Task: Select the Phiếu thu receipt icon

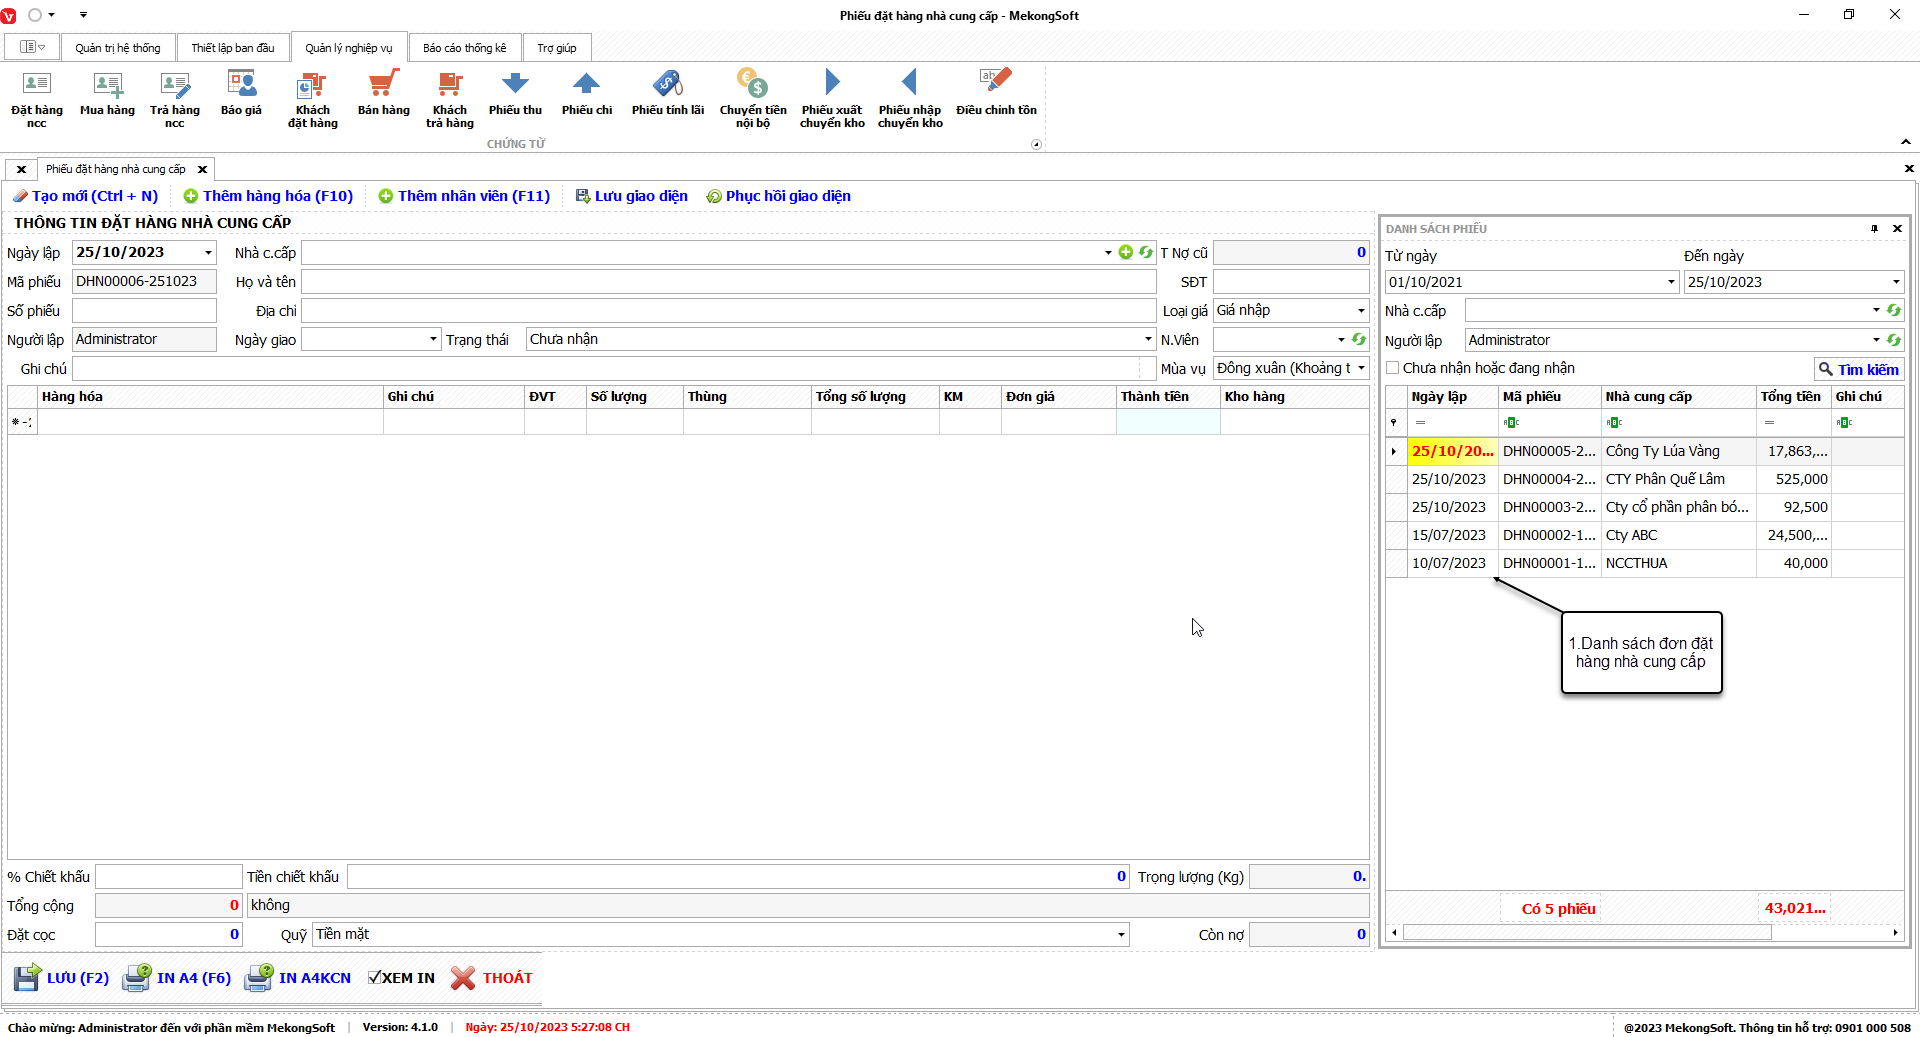Action: [x=515, y=93]
